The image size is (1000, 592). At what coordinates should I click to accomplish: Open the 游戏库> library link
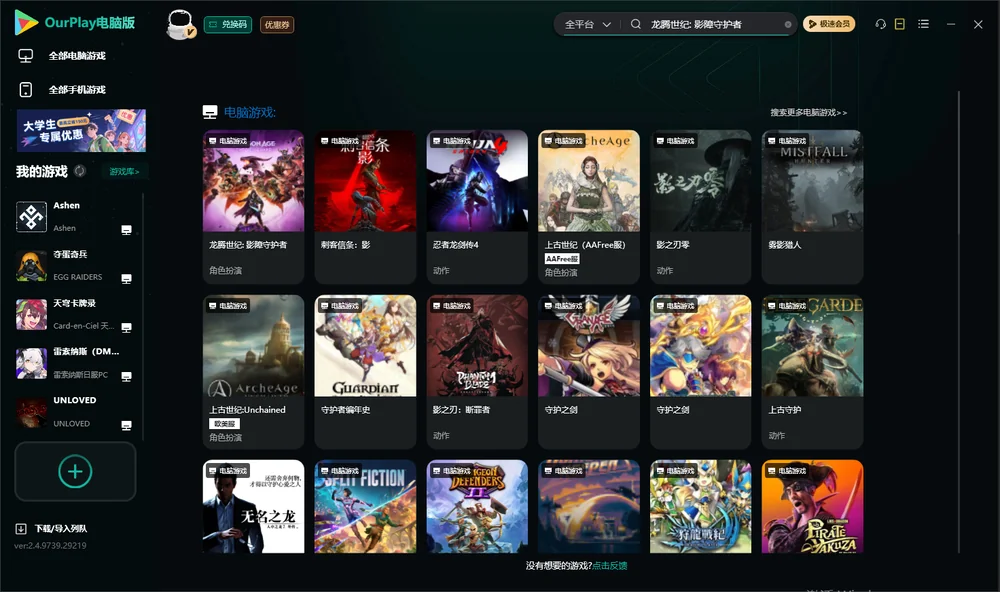tap(124, 172)
